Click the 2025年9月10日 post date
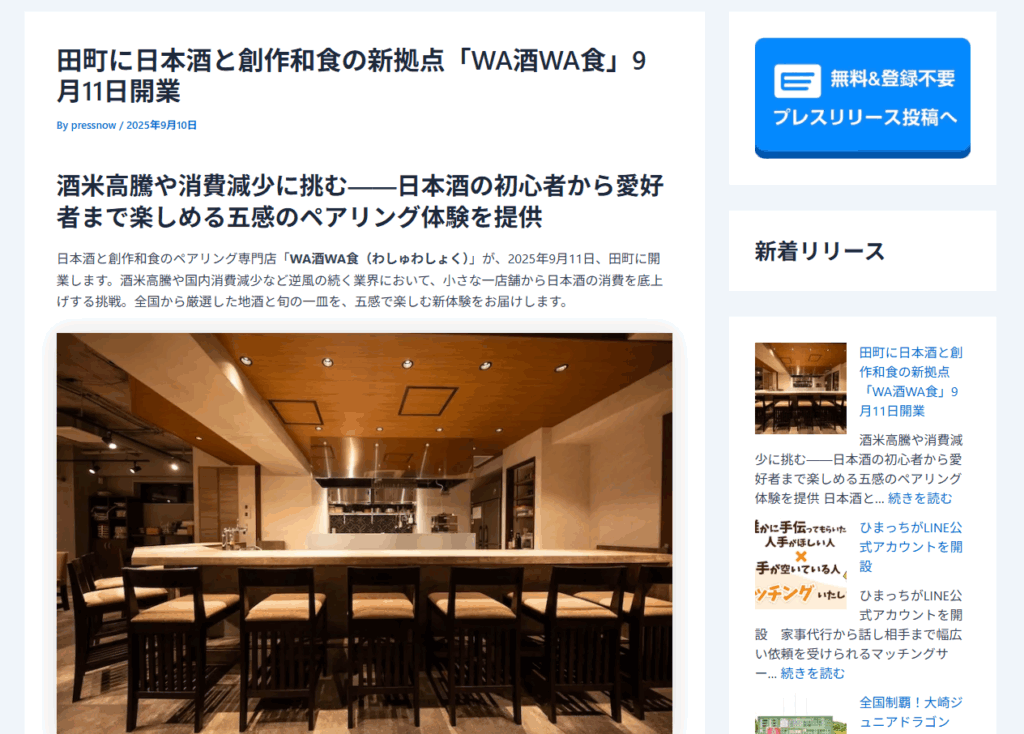This screenshot has width=1024, height=734. (x=161, y=125)
